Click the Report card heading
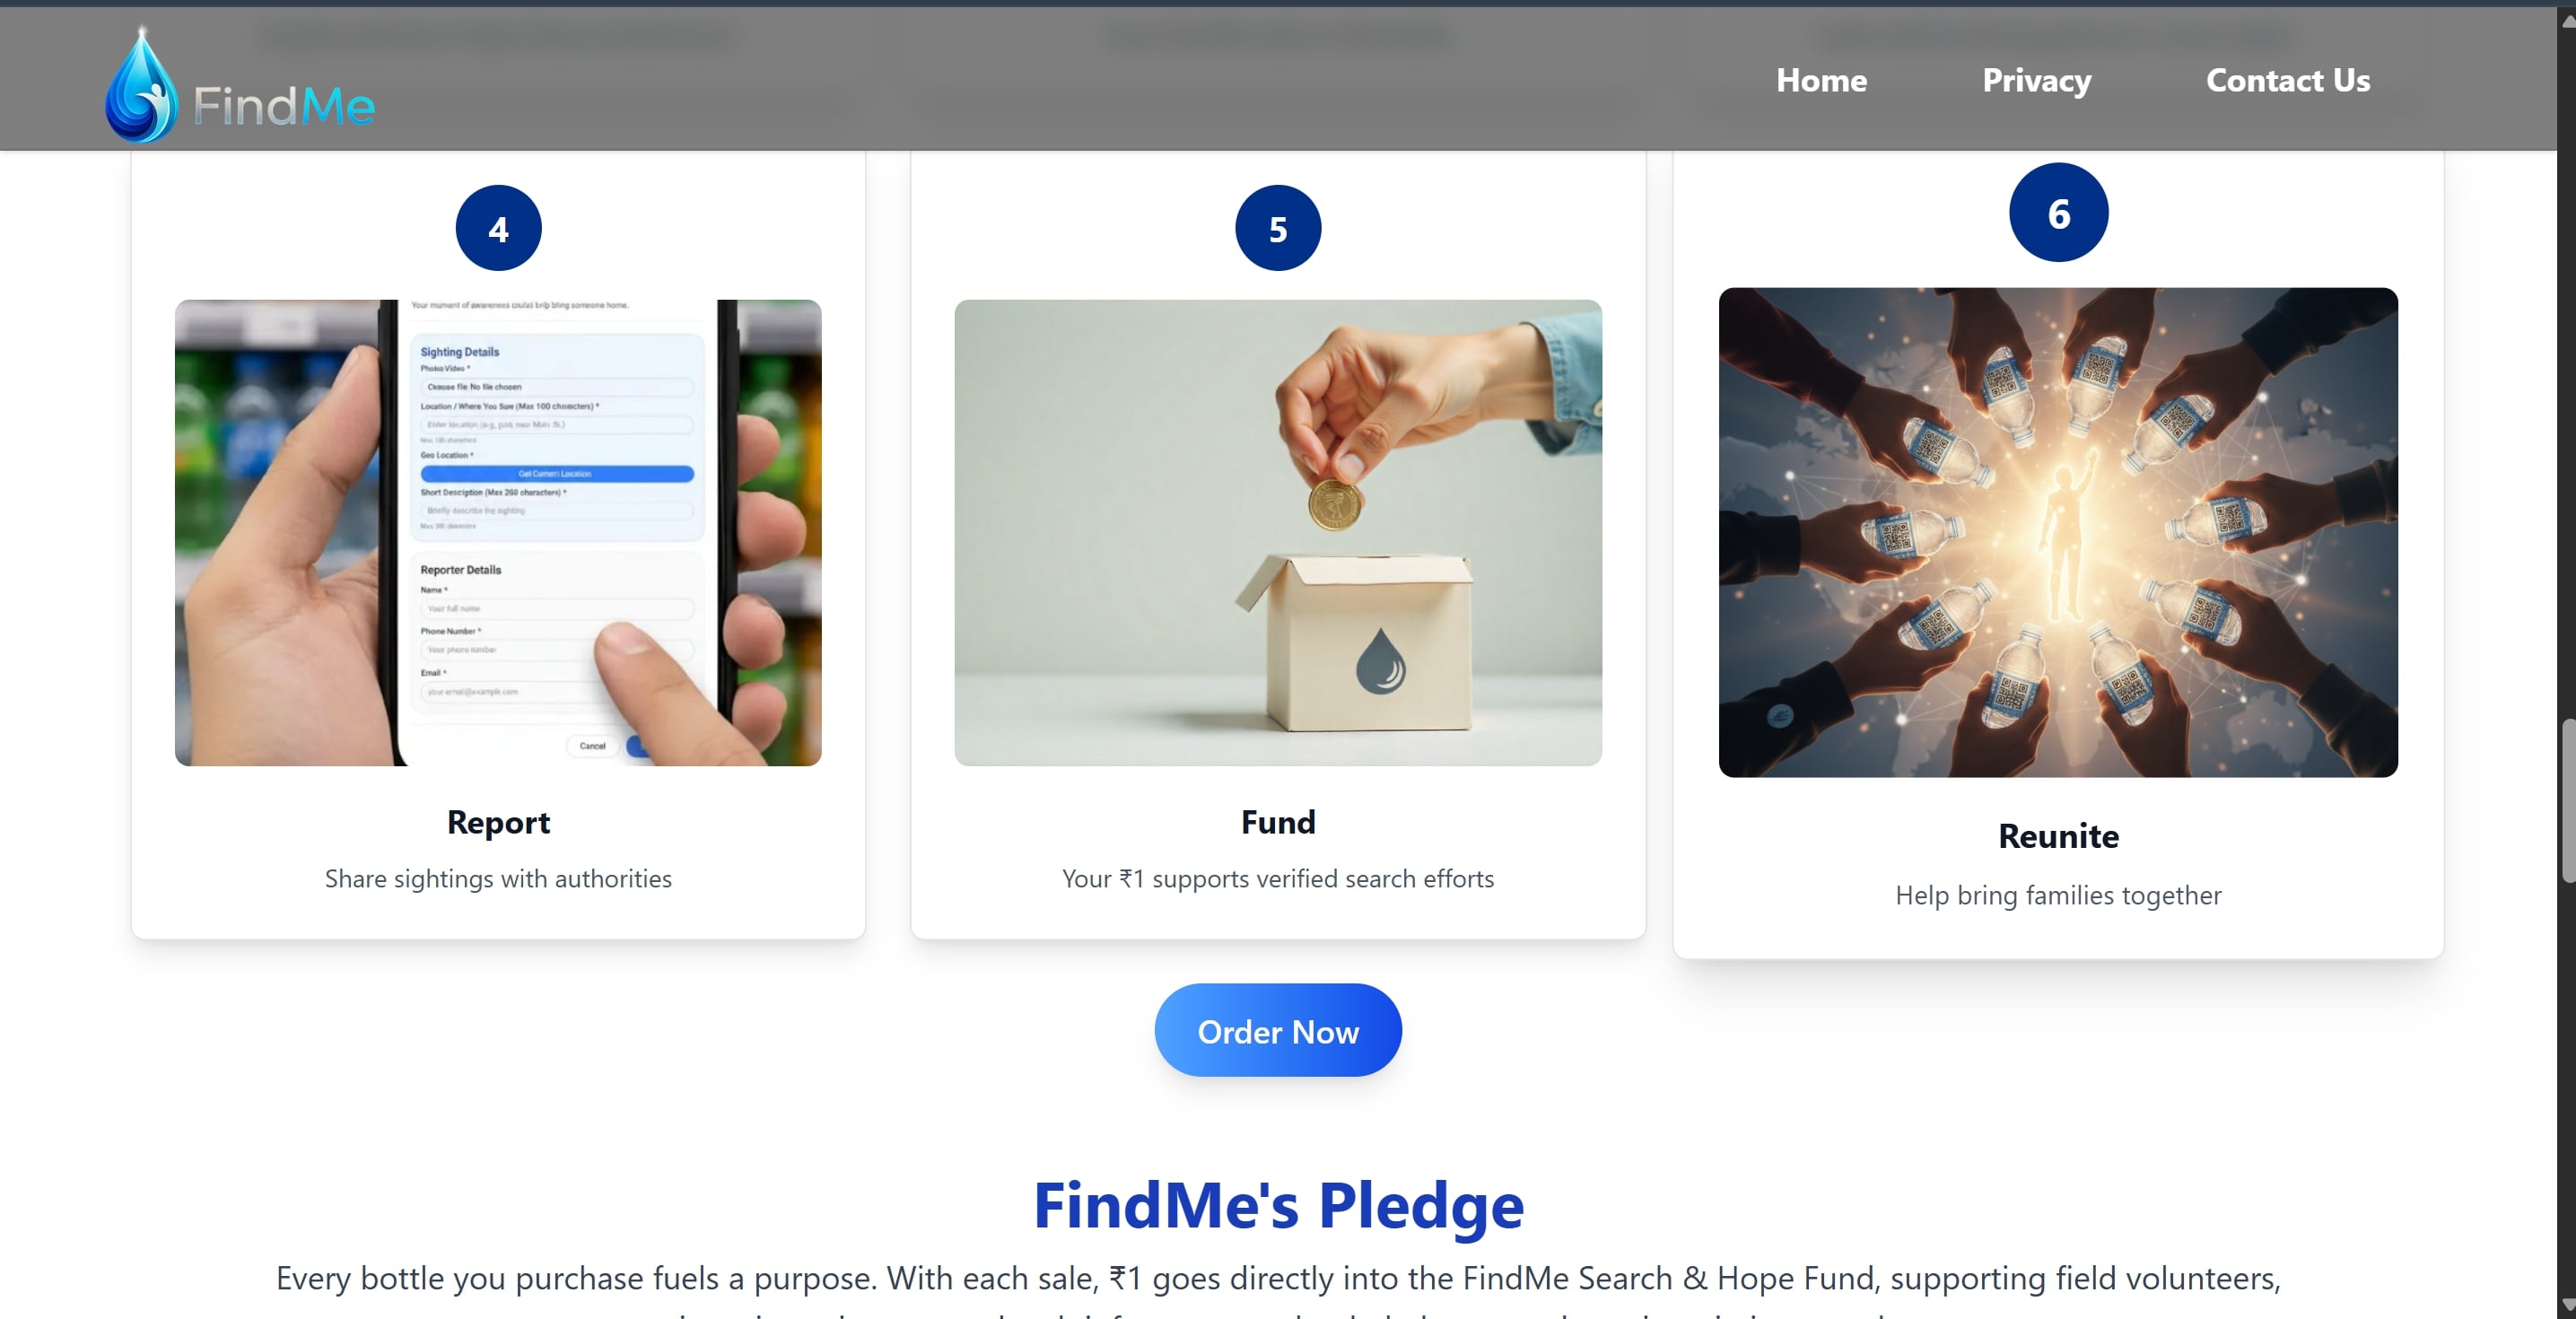 [x=498, y=822]
